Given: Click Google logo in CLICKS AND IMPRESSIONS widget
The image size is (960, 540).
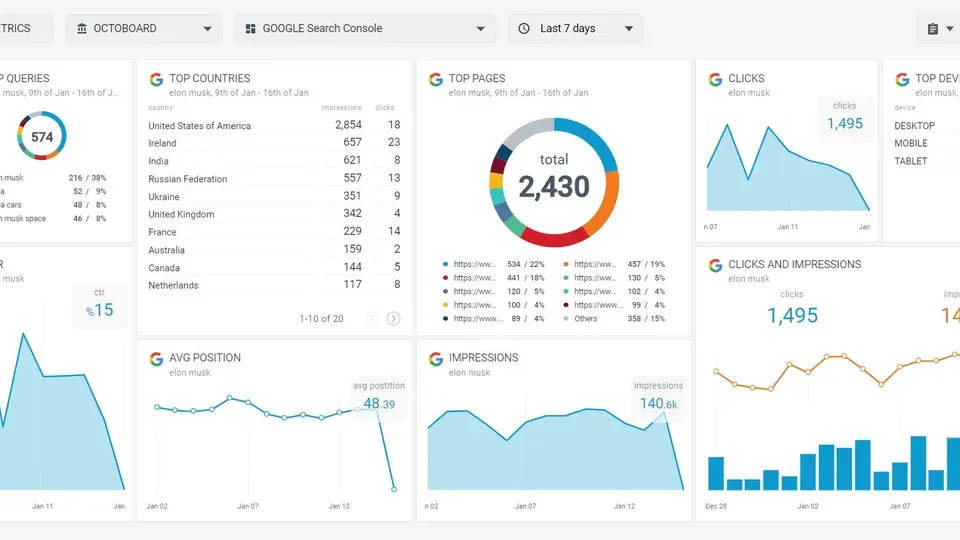Looking at the screenshot, I should tap(715, 265).
